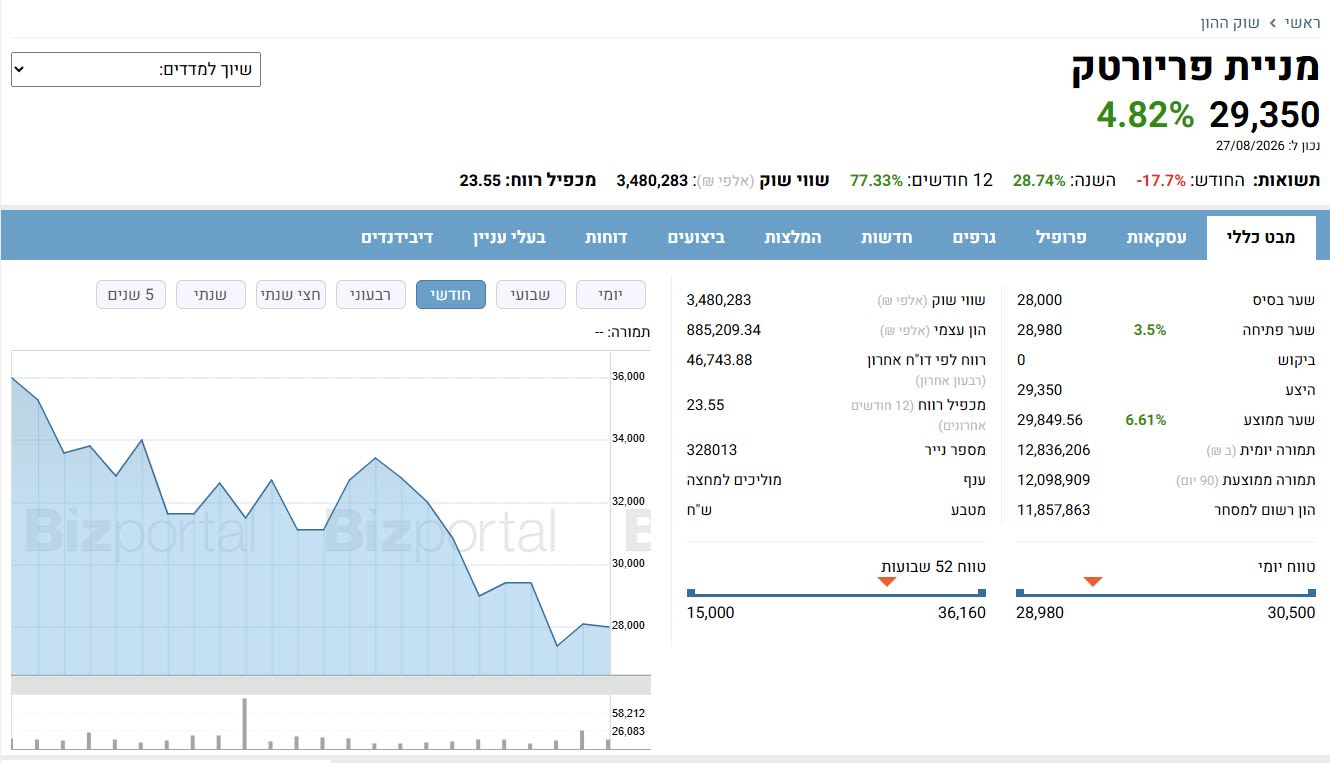
Task: Click the profit value 46,743.88
Action: click(720, 360)
